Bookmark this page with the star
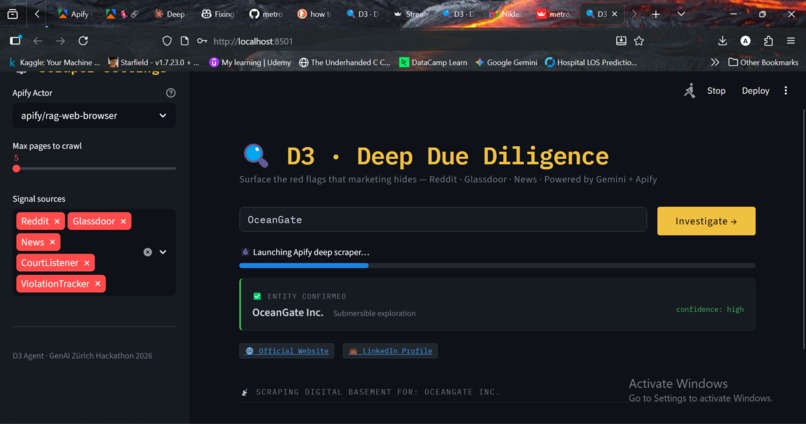Image resolution: width=806 pixels, height=424 pixels. click(x=639, y=41)
